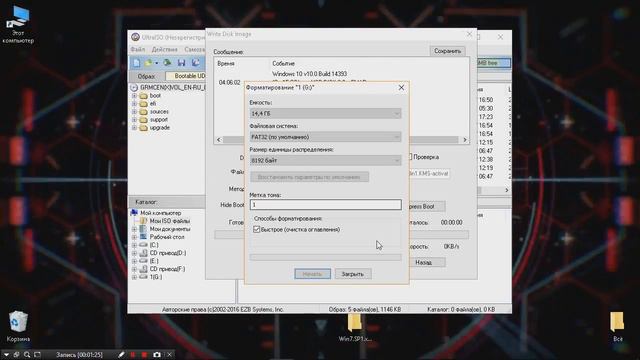Viewport: 640px width, 360px height.
Task: Click the format progress bar
Action: click(325, 257)
